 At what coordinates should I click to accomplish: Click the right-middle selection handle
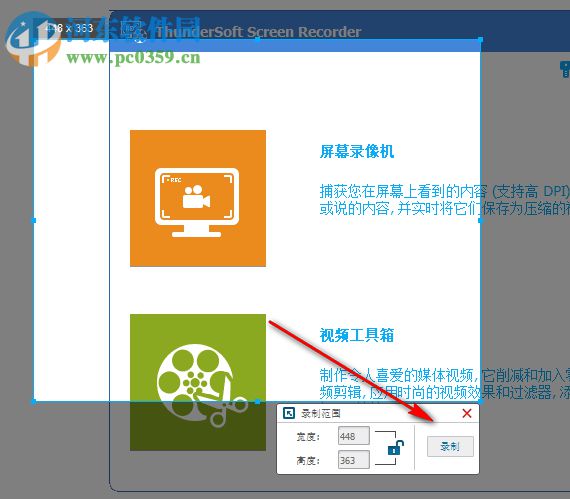pyautogui.click(x=481, y=220)
